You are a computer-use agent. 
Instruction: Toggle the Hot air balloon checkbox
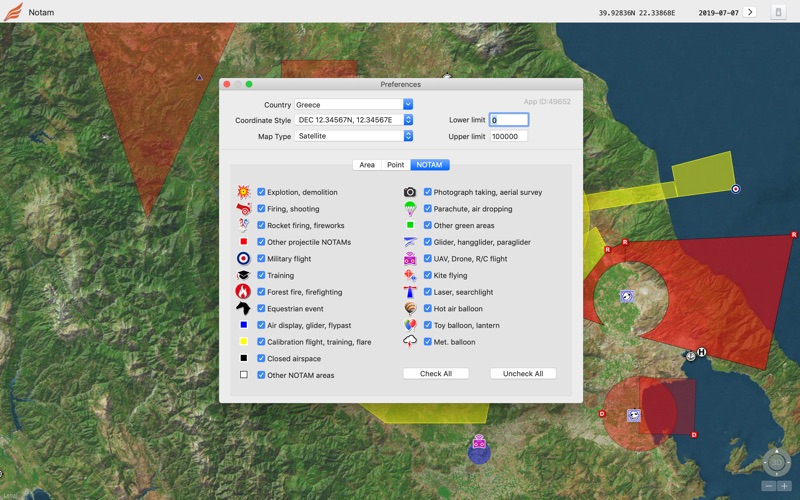428,308
